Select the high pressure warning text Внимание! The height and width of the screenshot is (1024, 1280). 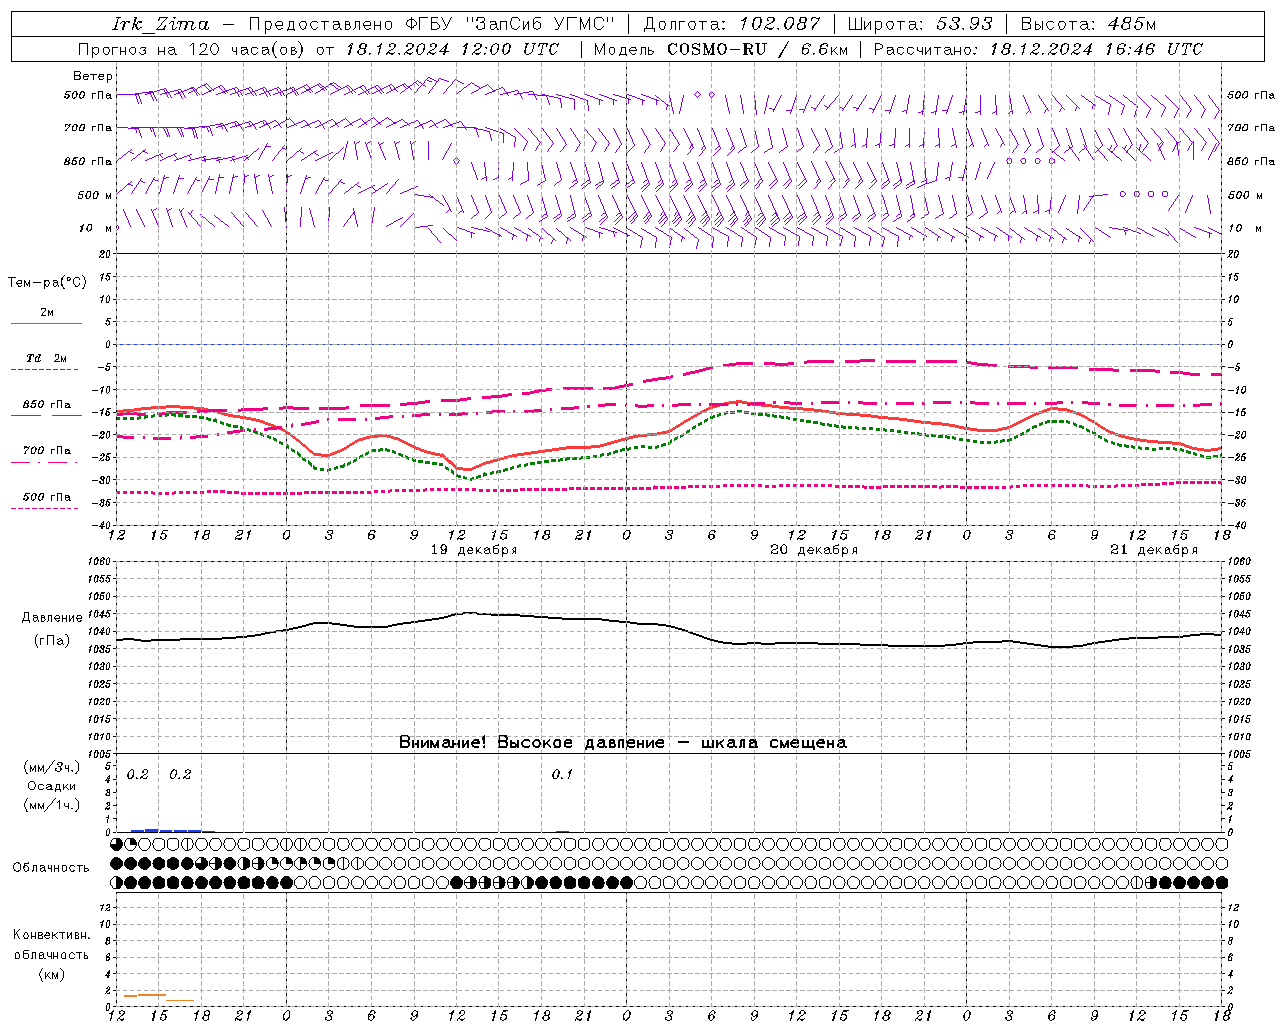coord(443,742)
